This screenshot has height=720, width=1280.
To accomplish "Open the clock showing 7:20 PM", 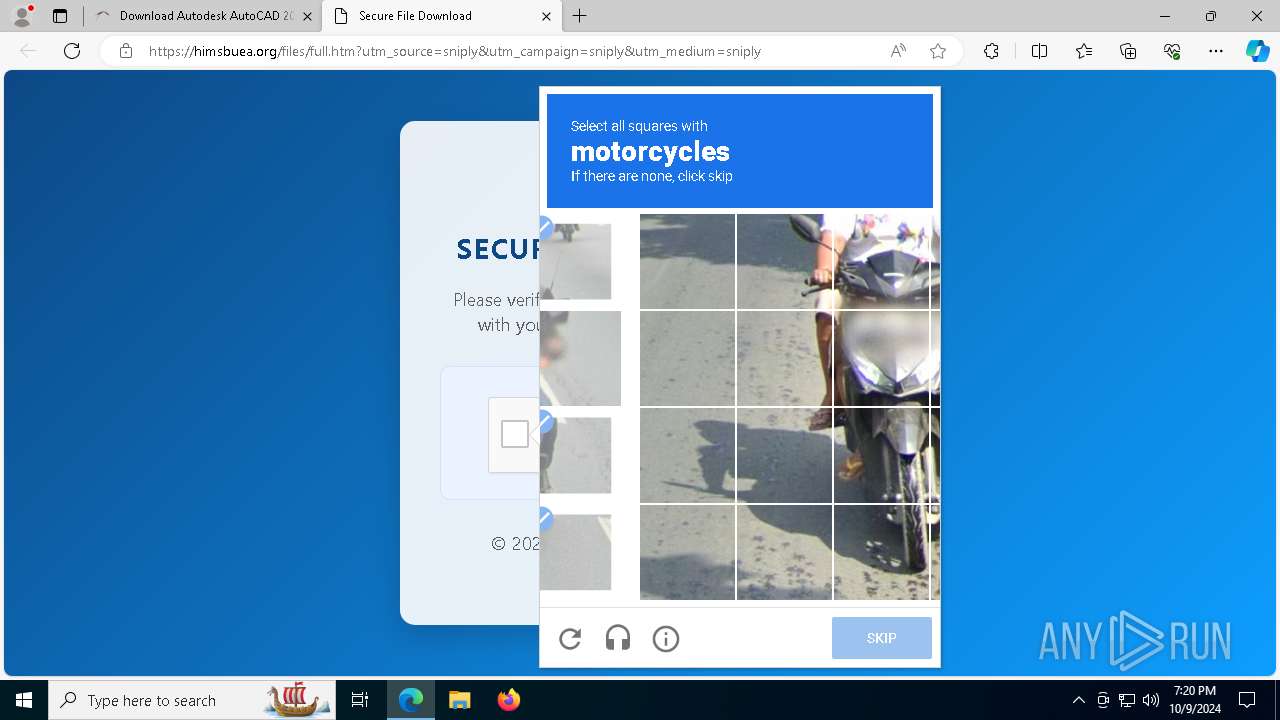I will pos(1196,700).
